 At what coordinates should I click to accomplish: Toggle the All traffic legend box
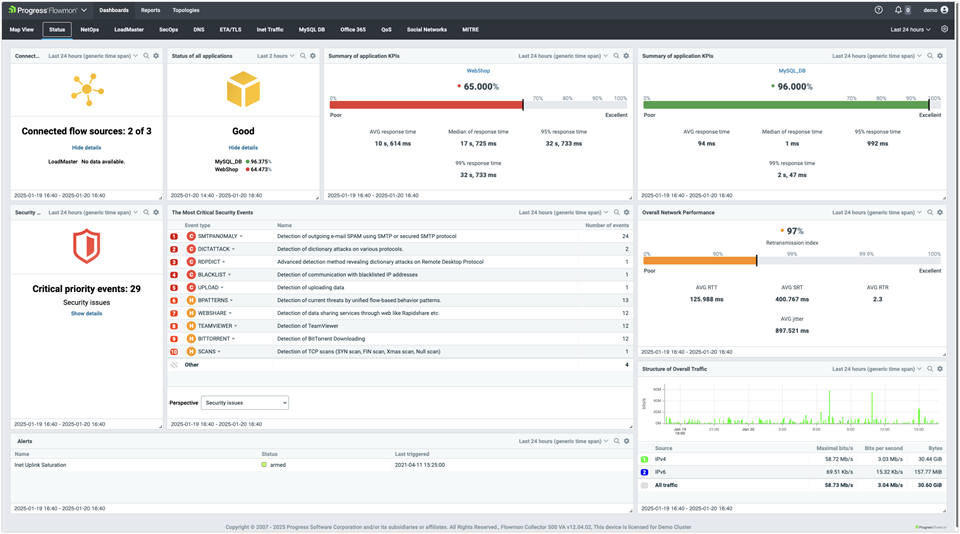pyautogui.click(x=645, y=485)
